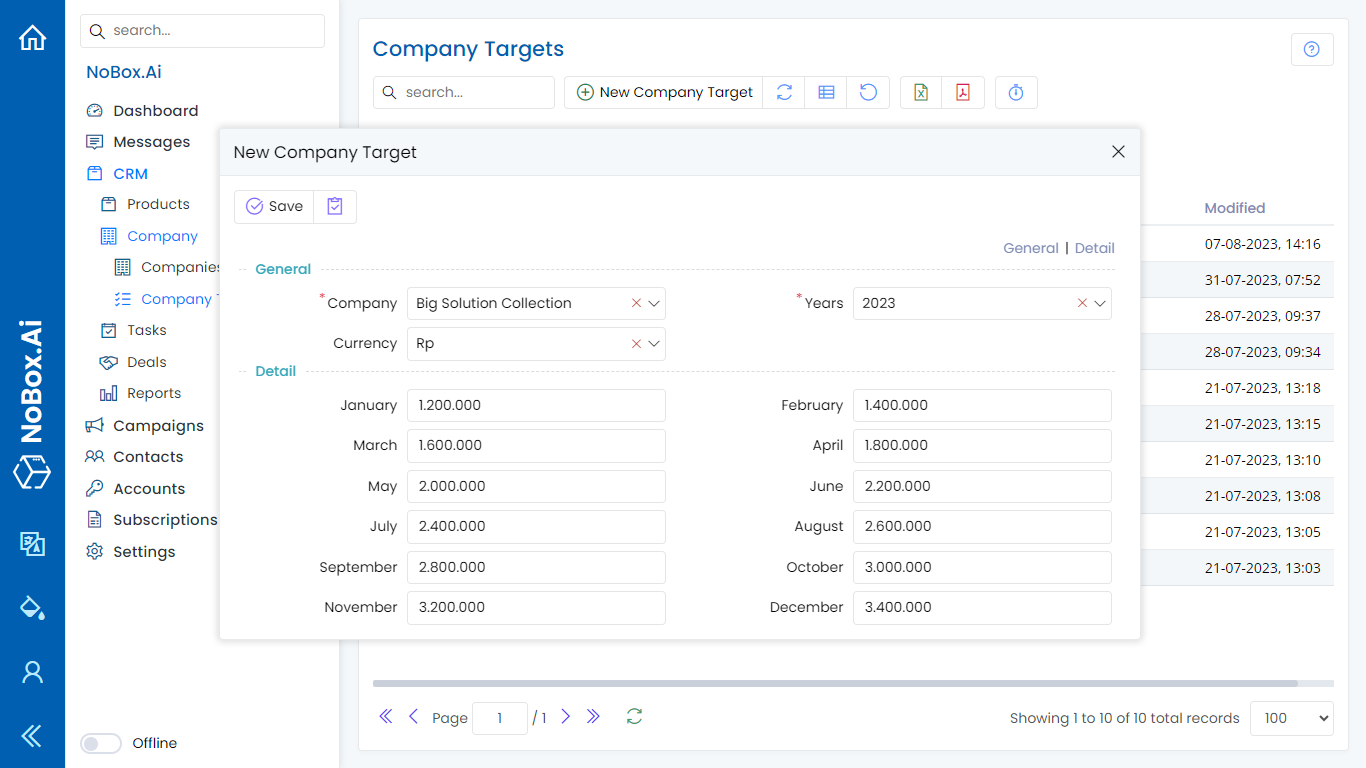Click the clipboard icon next to Save

[x=335, y=206]
